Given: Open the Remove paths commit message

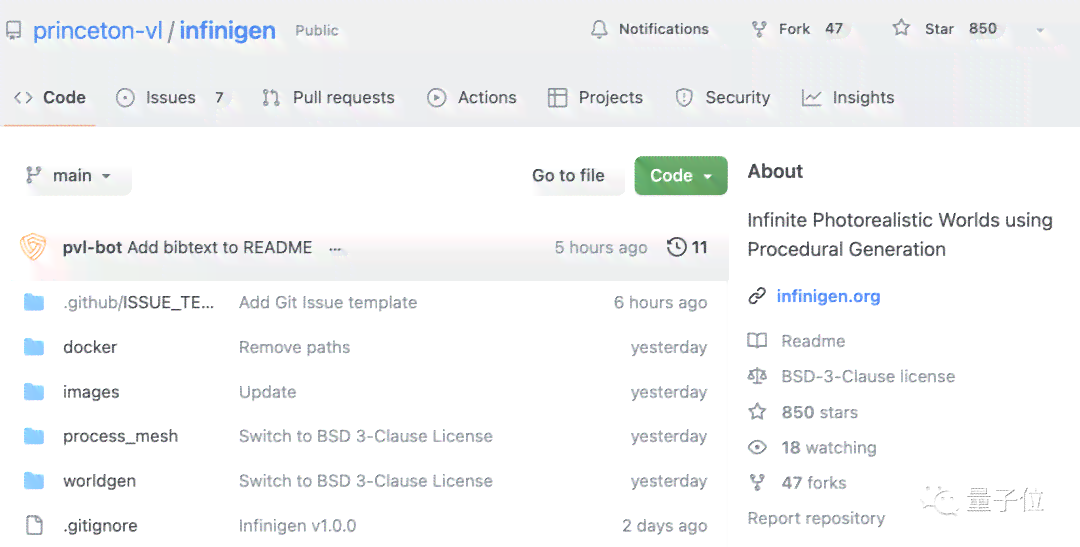Looking at the screenshot, I should 295,347.
